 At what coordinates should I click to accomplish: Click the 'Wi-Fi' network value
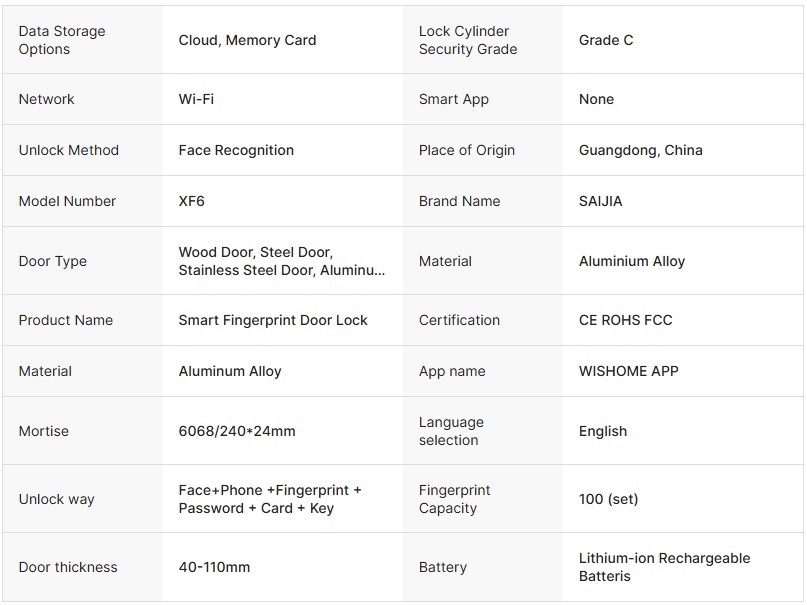pos(196,99)
